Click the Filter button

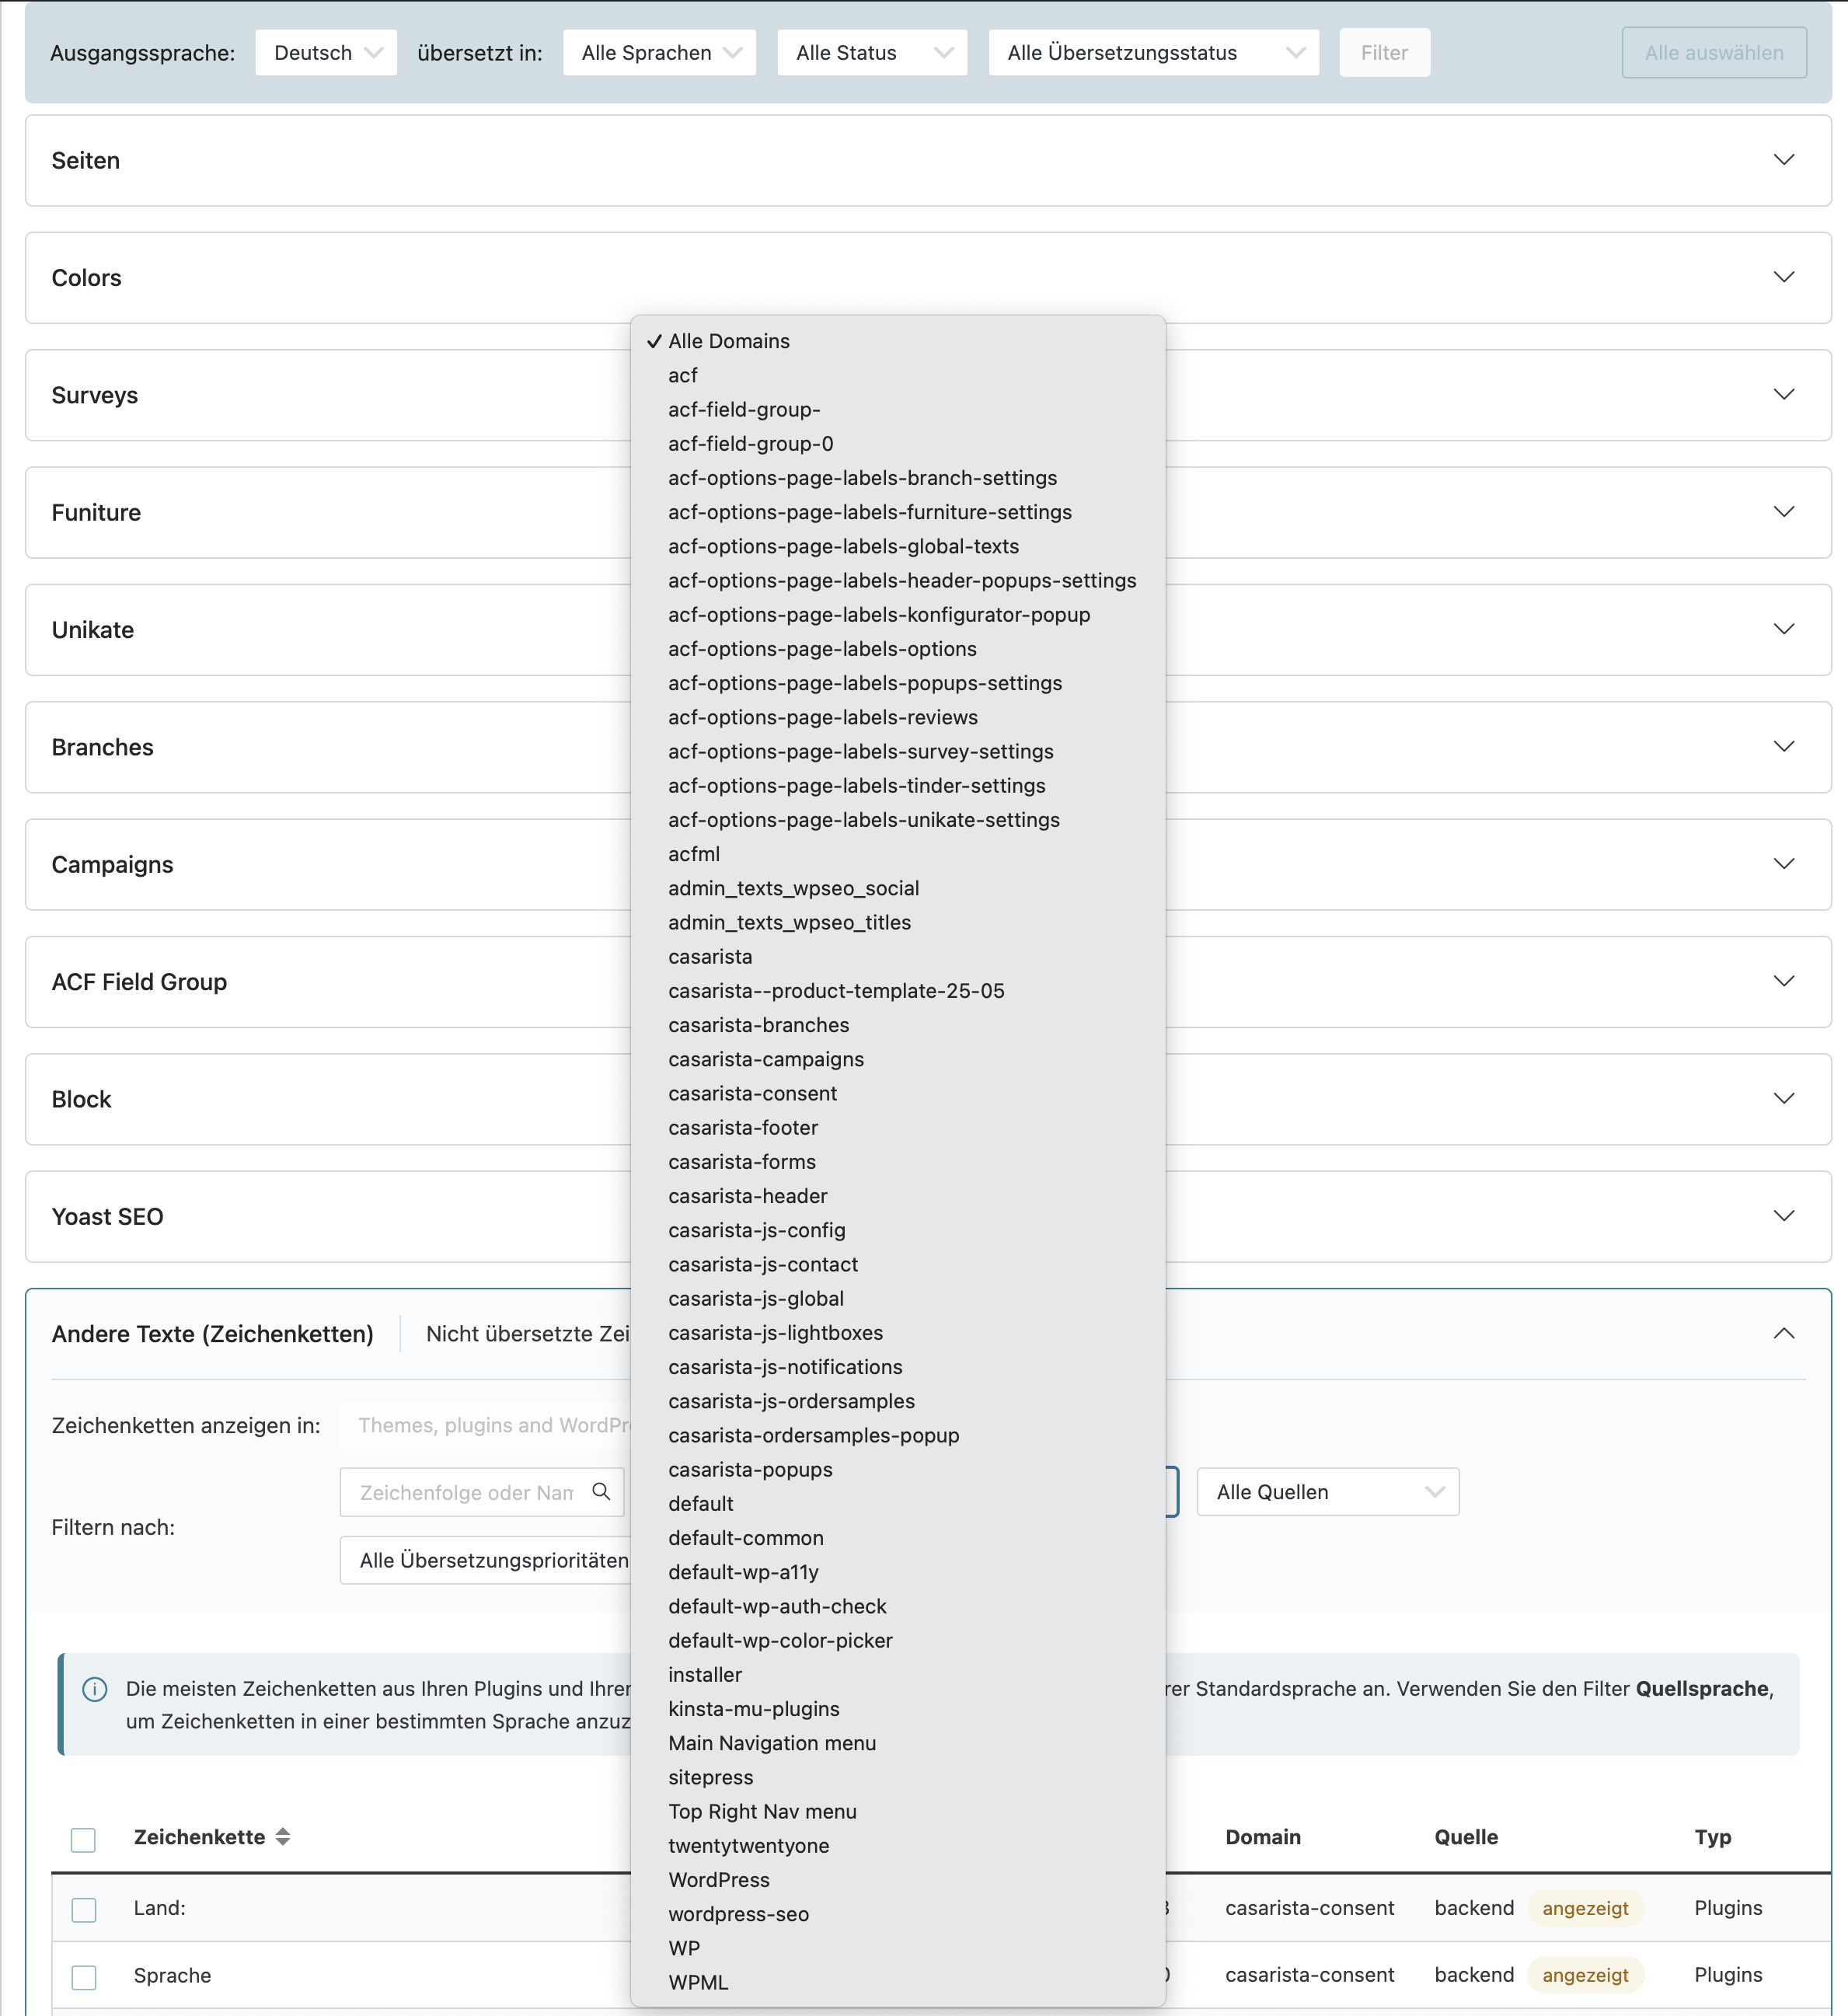tap(1383, 53)
